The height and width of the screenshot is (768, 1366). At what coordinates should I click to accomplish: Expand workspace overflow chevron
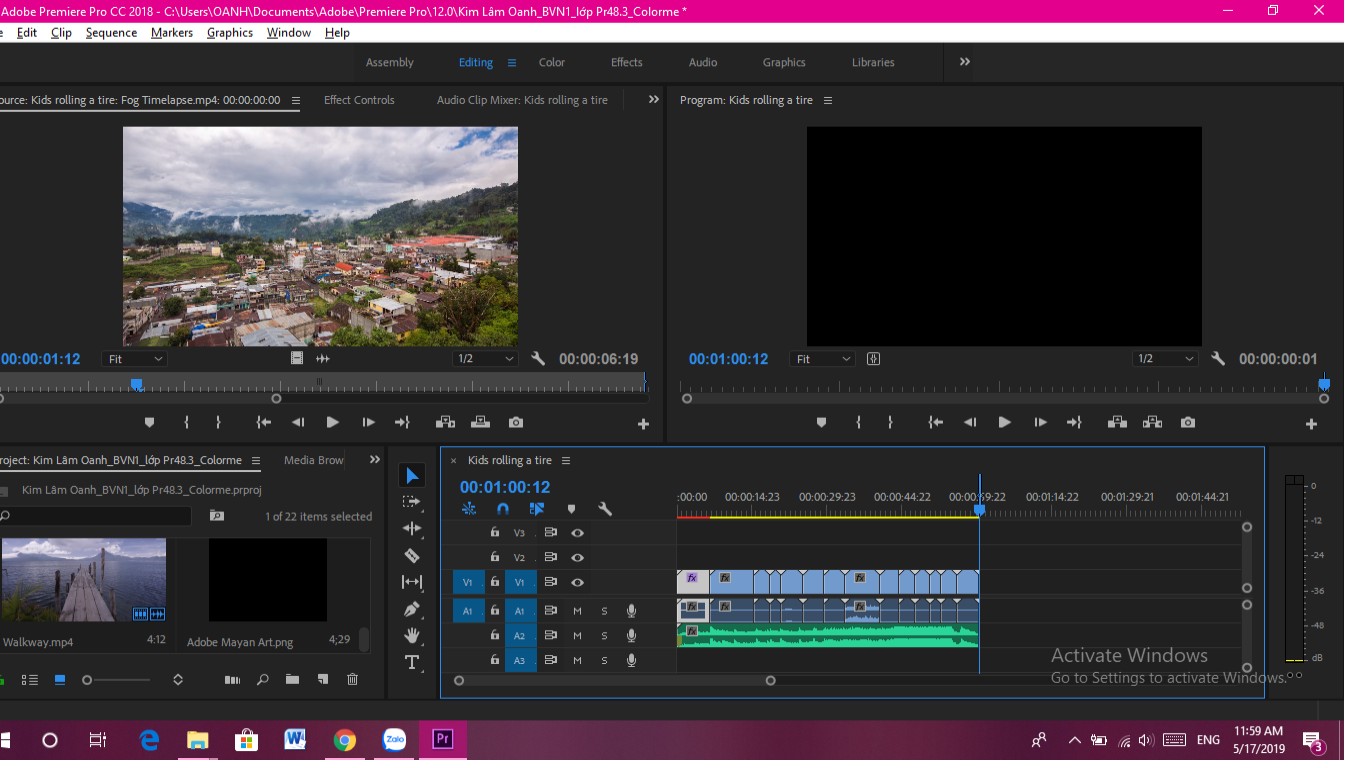coord(965,62)
